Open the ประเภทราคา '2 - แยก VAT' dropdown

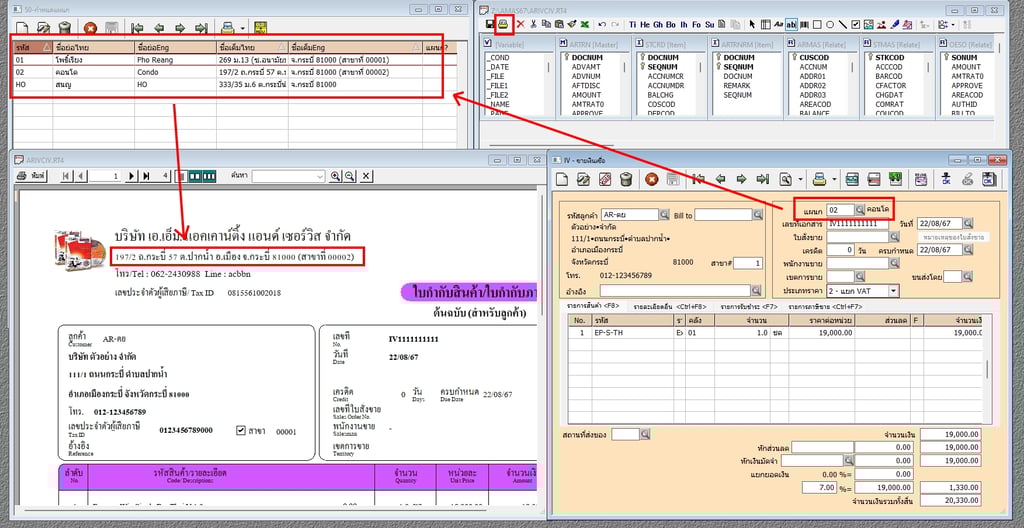894,291
